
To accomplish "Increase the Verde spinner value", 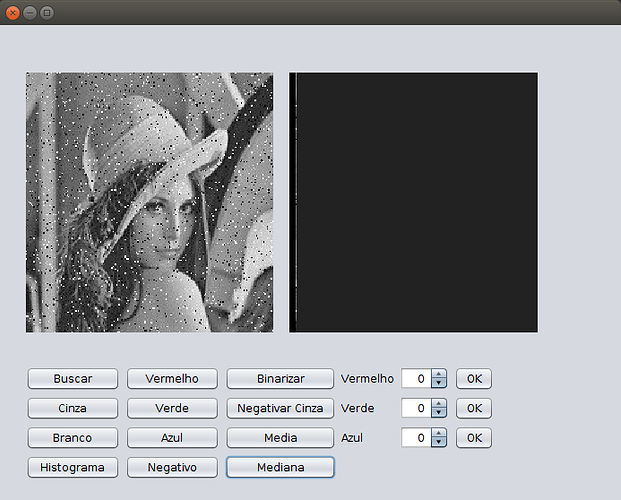I will (439, 403).
